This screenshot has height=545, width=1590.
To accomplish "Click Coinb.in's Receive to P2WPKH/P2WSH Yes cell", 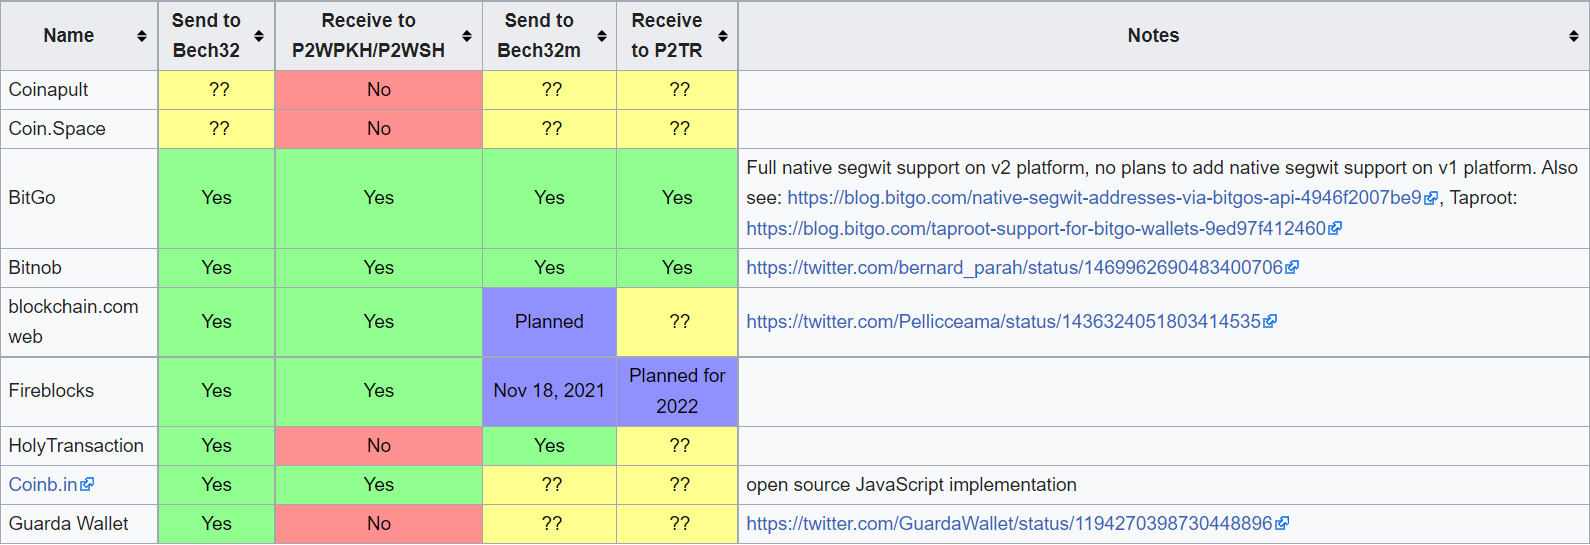I will 379,484.
